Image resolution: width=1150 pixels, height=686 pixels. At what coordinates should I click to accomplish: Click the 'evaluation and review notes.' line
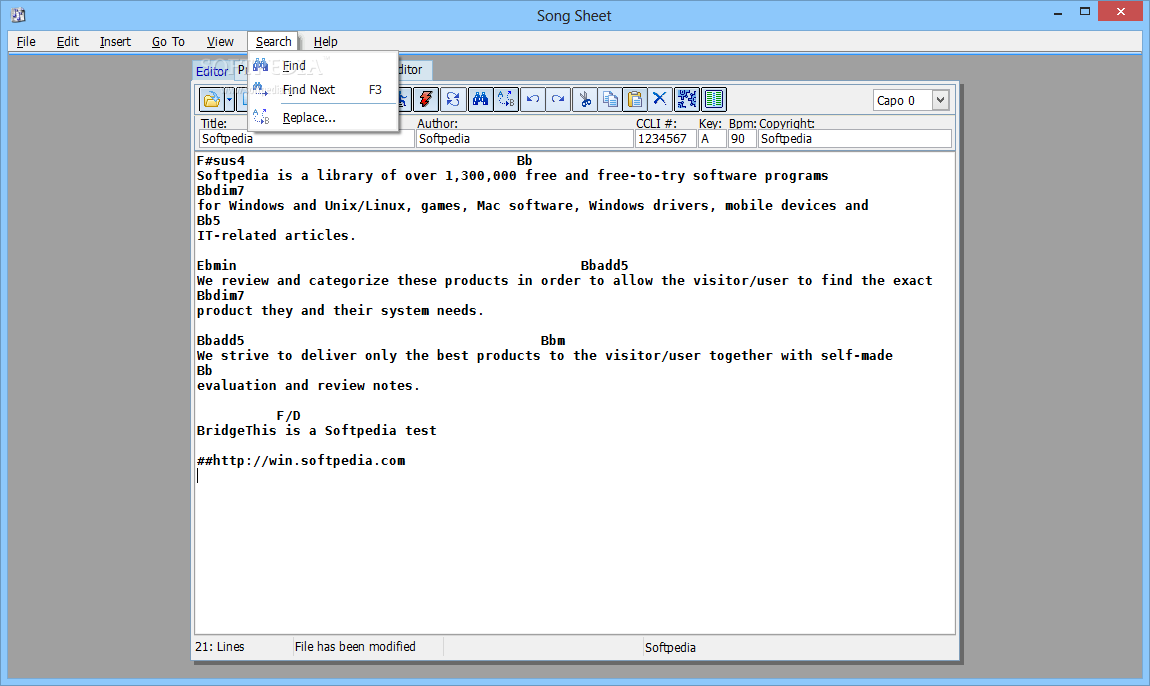[x=308, y=386]
